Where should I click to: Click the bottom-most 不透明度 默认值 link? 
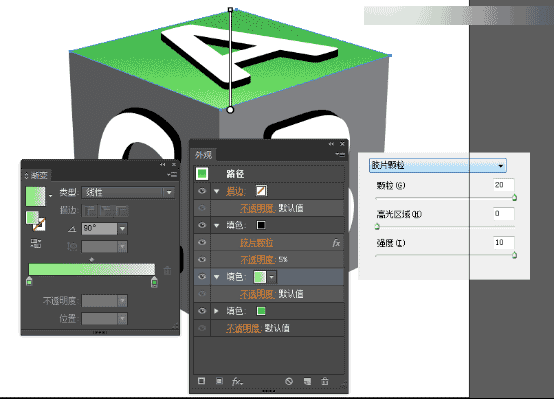[x=244, y=328]
